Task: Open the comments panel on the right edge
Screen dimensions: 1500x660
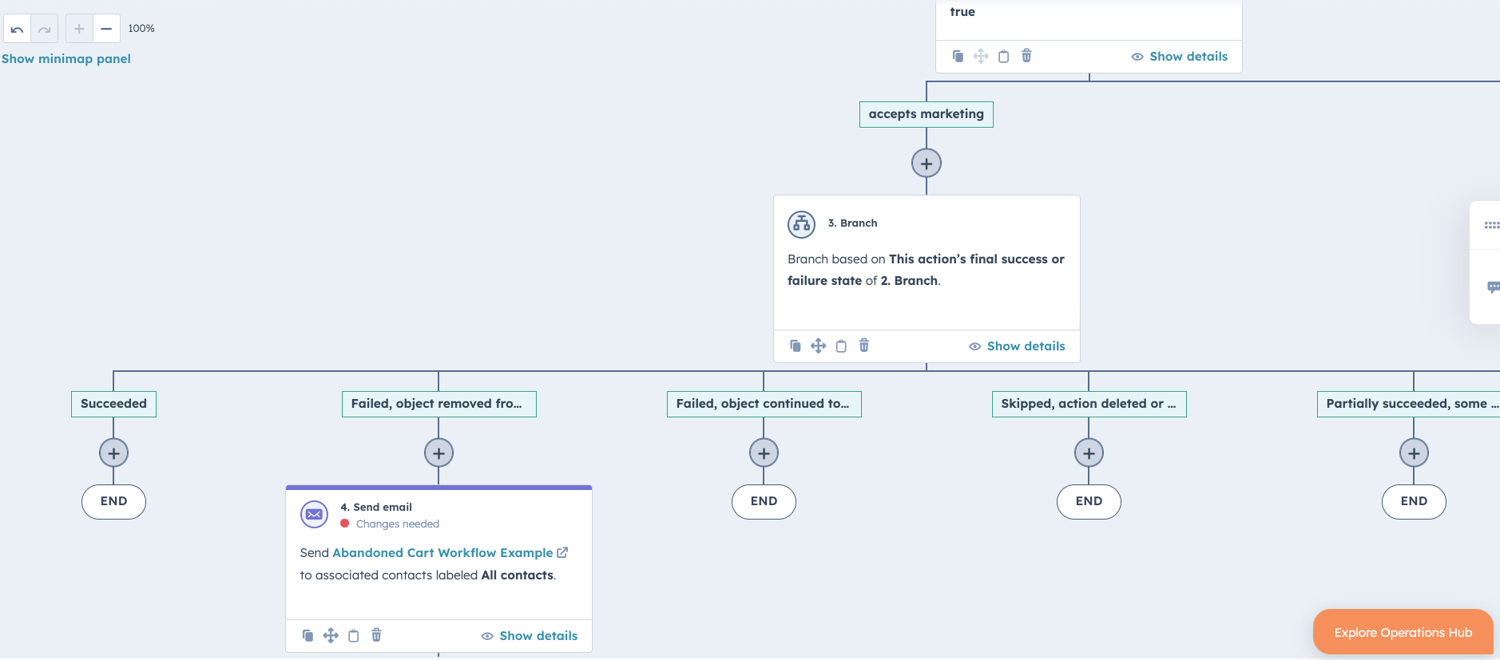Action: [1493, 287]
